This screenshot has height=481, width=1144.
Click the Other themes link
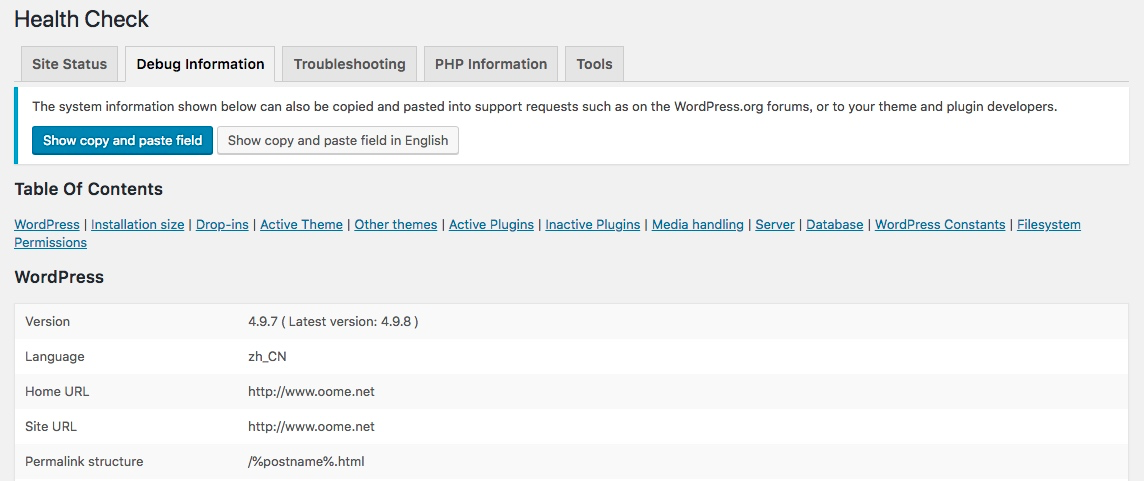[395, 225]
